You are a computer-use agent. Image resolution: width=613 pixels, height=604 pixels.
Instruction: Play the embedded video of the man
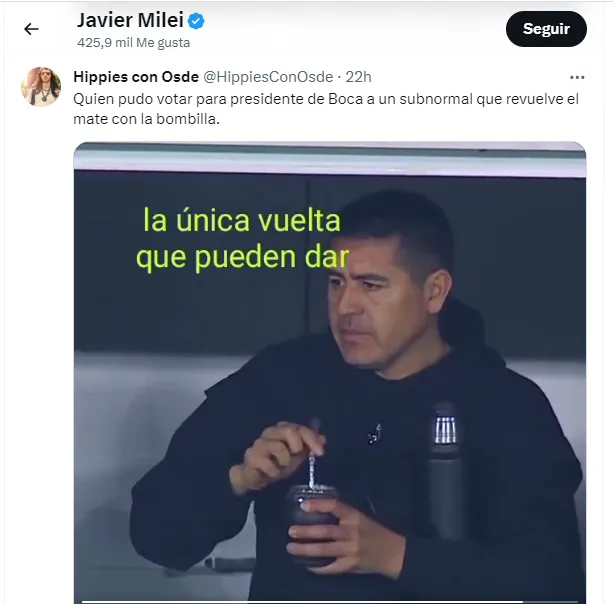(330, 373)
